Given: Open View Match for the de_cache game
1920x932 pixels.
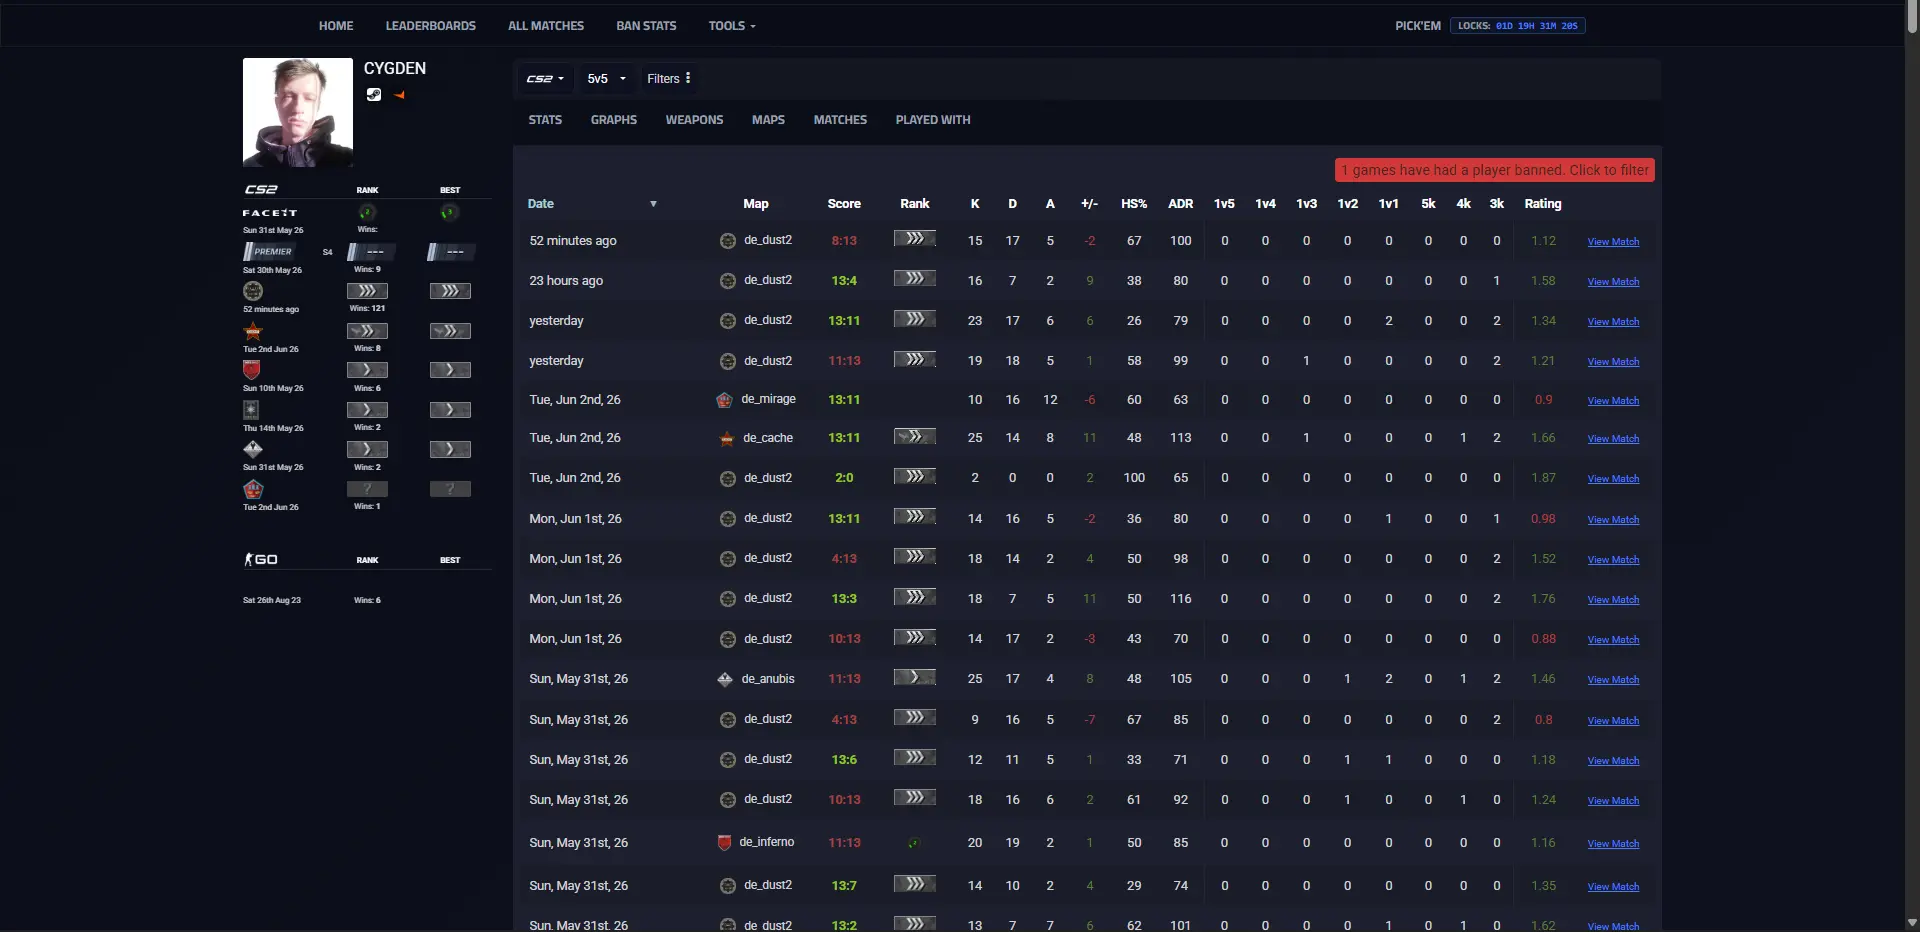Looking at the screenshot, I should (x=1613, y=439).
